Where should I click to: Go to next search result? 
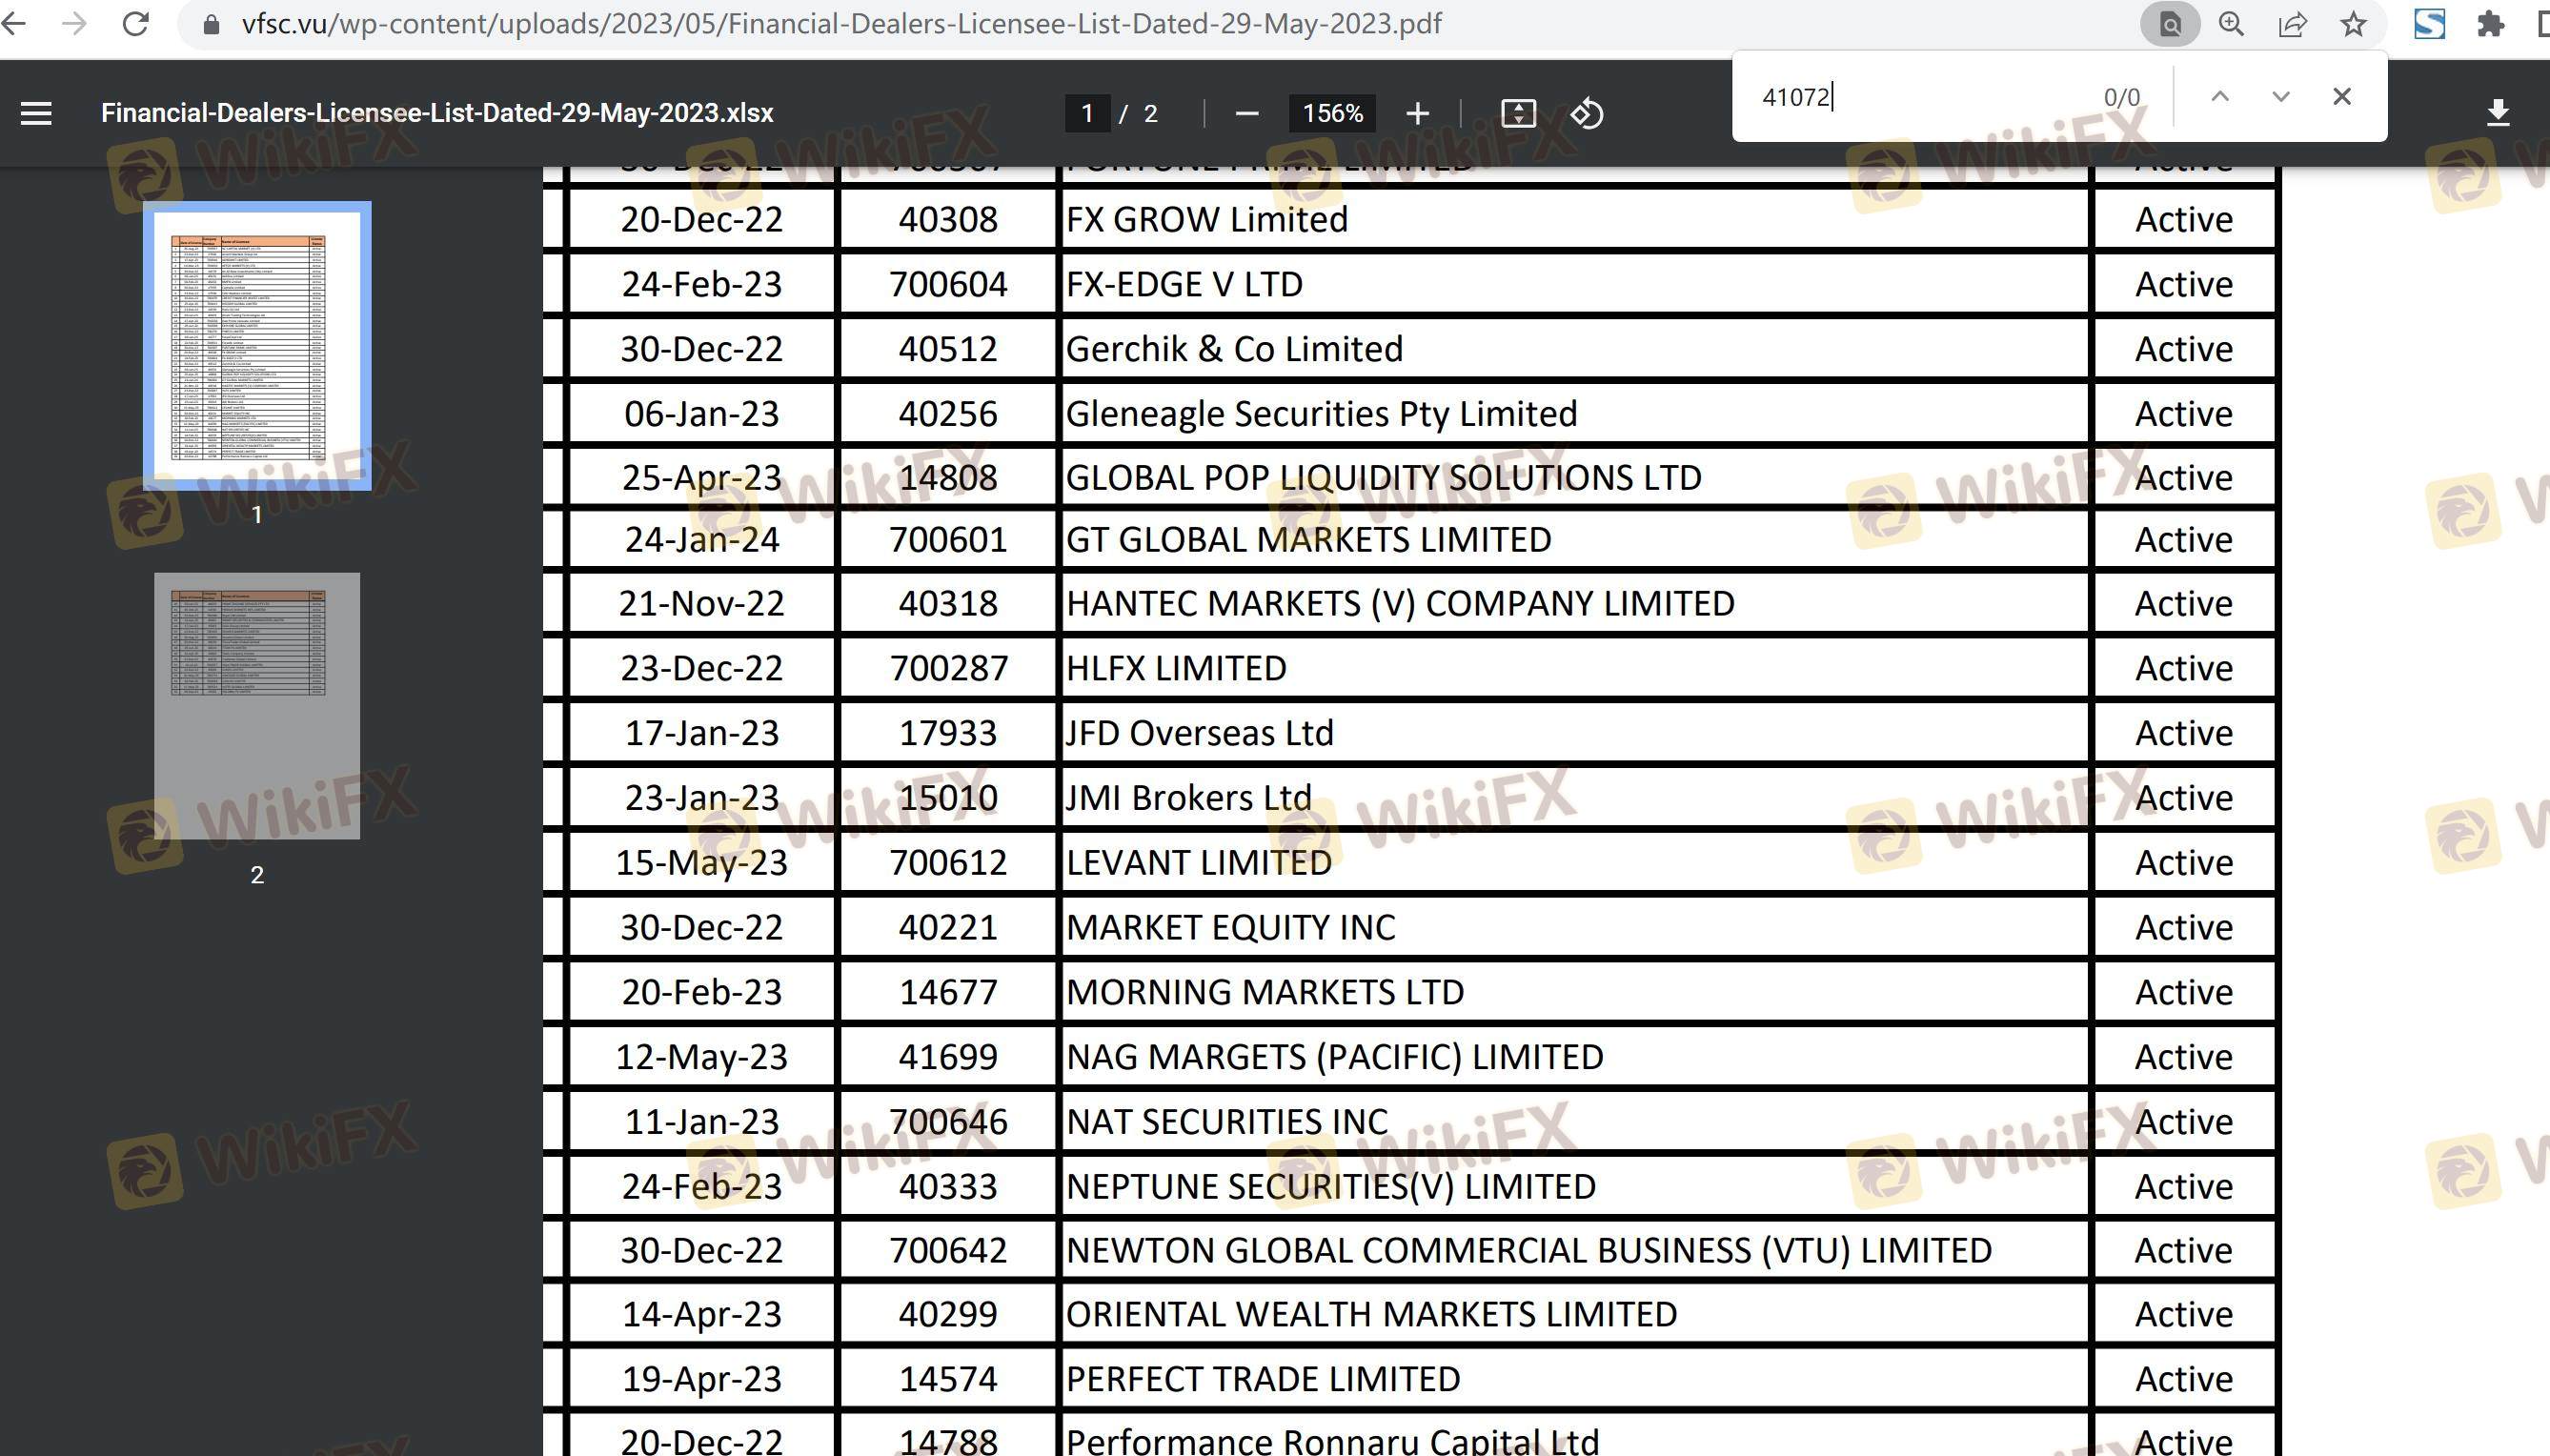[2280, 97]
